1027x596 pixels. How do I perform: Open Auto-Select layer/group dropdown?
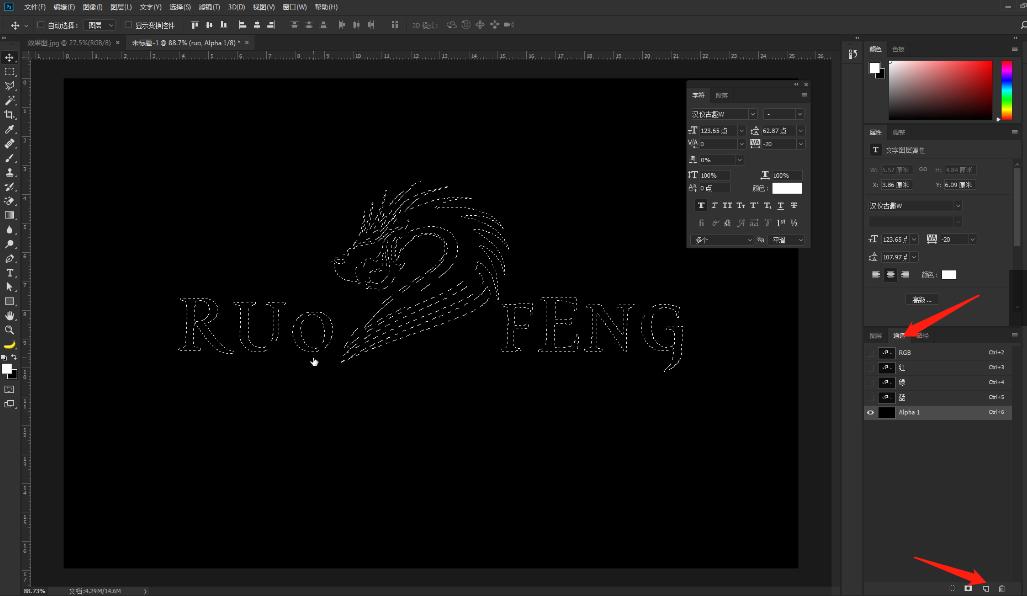pos(102,25)
